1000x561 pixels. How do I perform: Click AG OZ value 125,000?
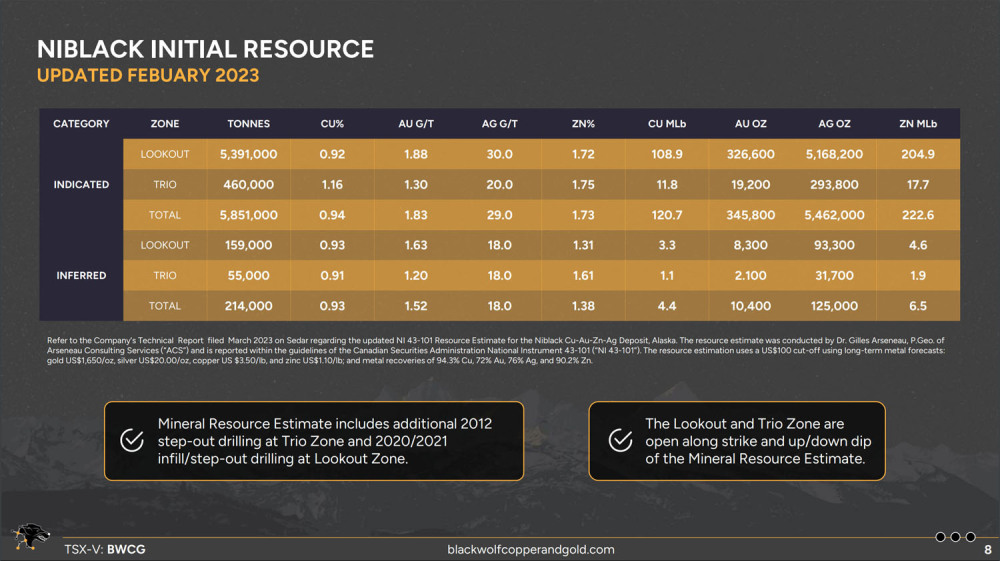(834, 306)
